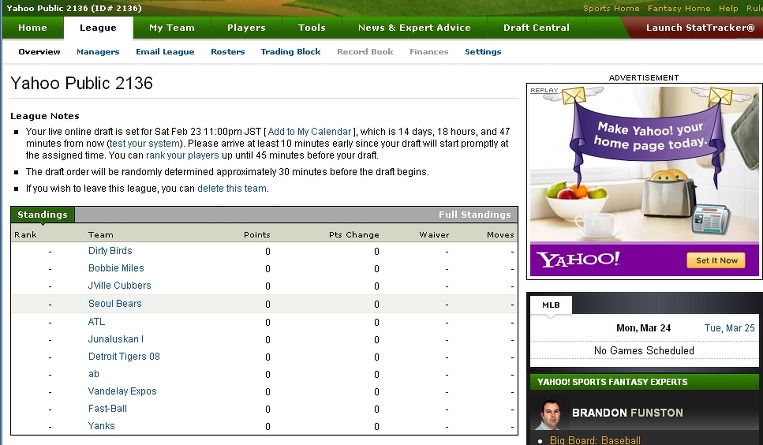Click Yahoo! logo in ad
The width and height of the screenshot is (763, 445).
click(x=578, y=260)
